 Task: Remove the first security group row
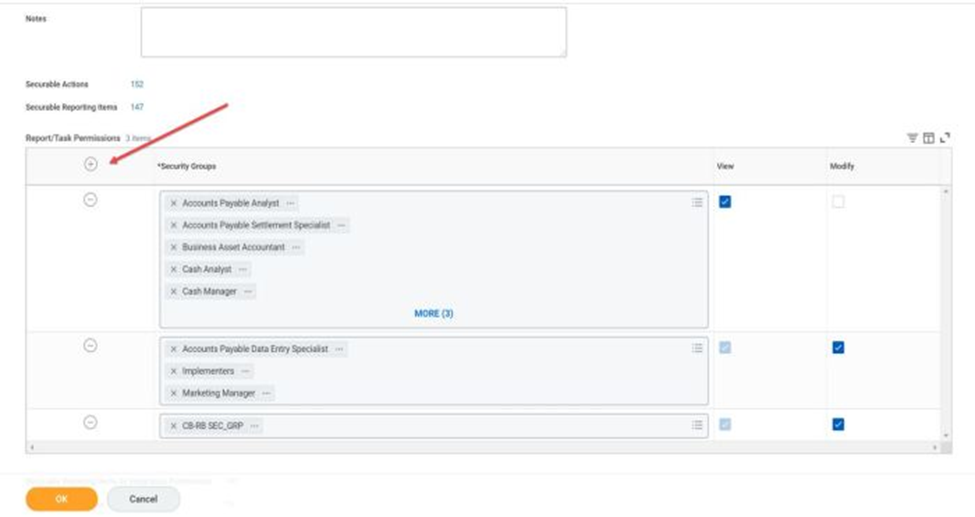click(90, 200)
